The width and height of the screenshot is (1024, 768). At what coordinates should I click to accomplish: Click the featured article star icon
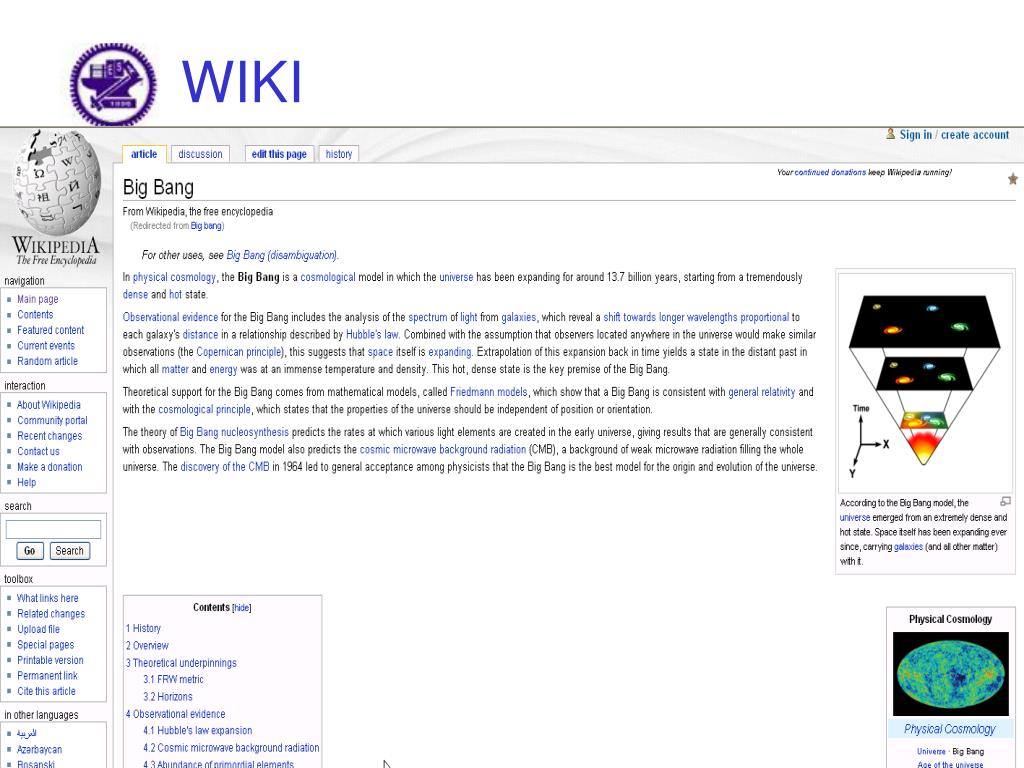1012,179
